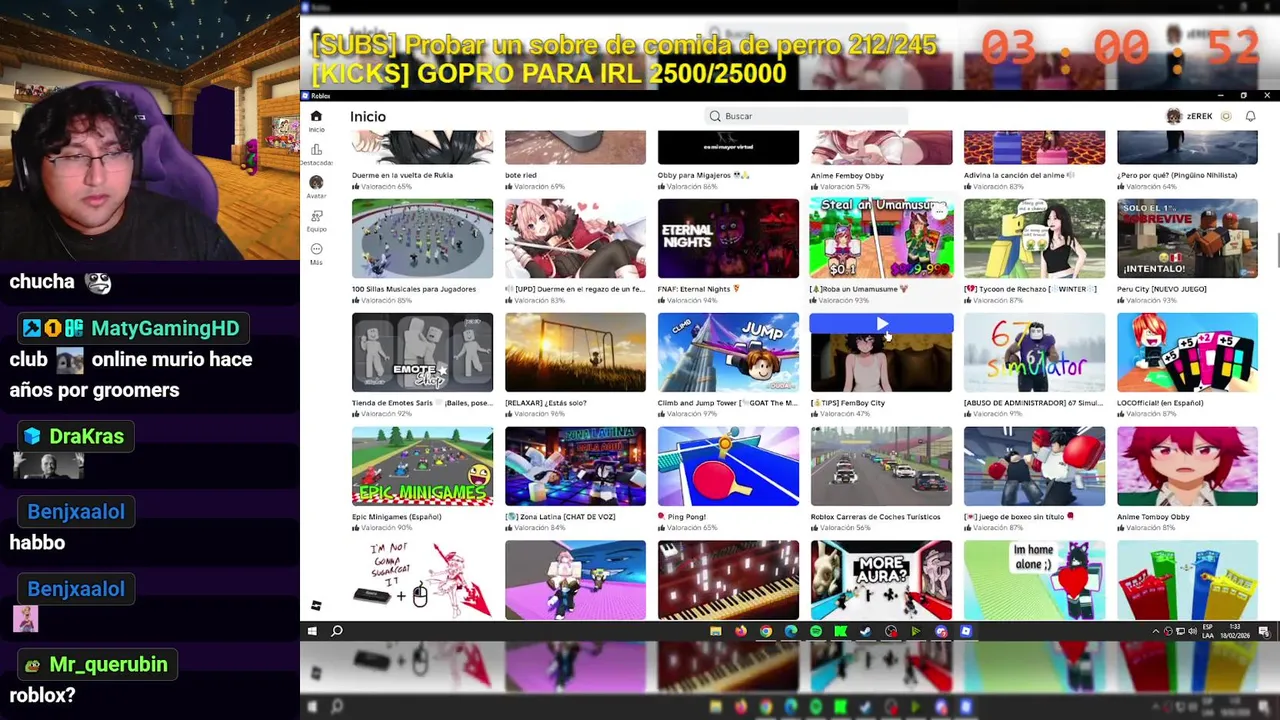Open the green Kick icon in taskbar

840,631
